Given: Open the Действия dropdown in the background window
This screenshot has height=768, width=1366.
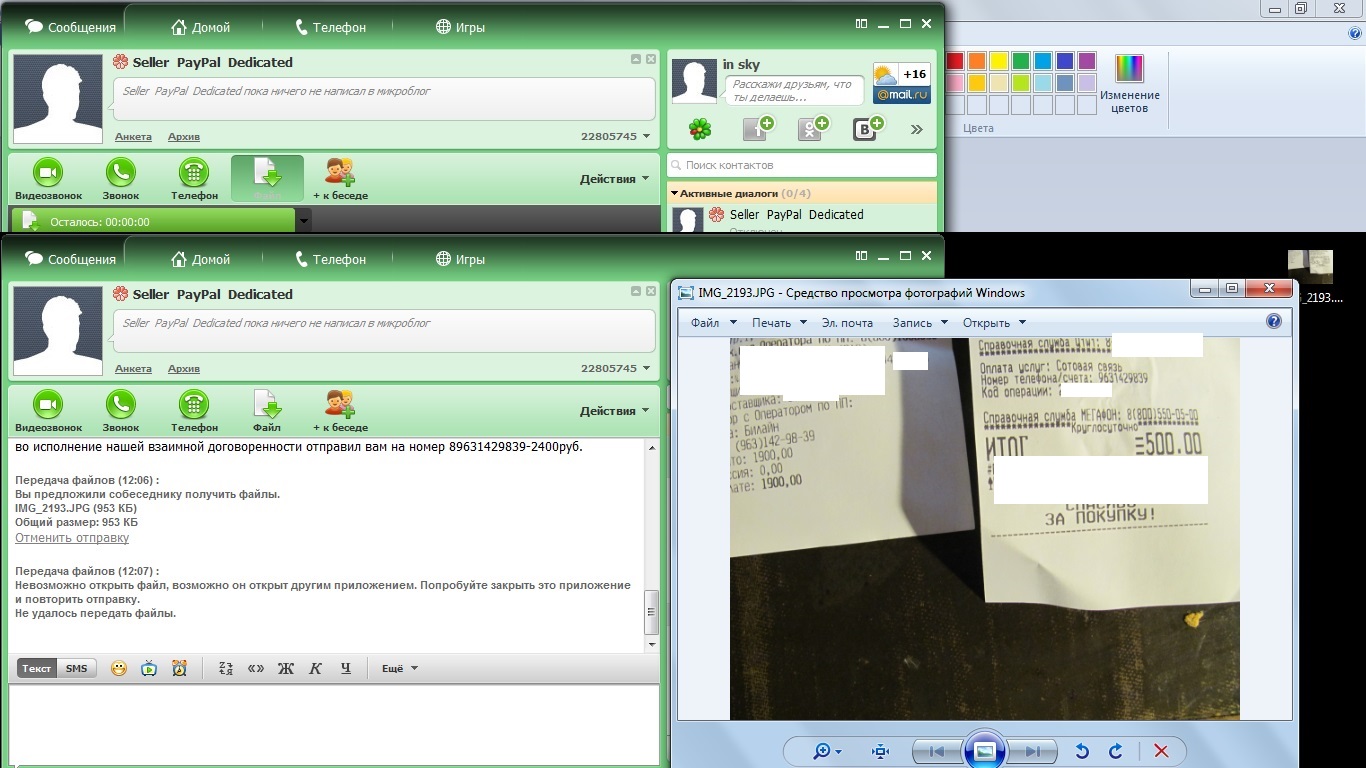Looking at the screenshot, I should [614, 179].
